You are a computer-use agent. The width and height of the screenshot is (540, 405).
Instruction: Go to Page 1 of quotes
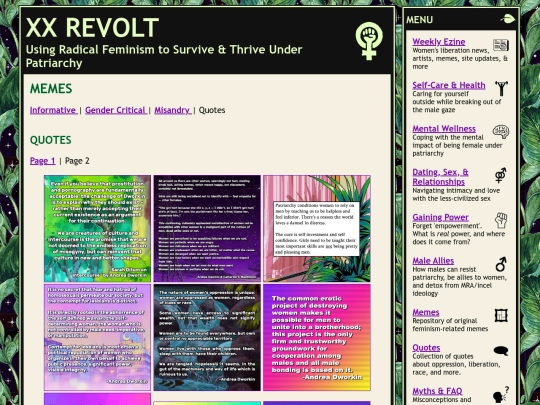coord(42,161)
